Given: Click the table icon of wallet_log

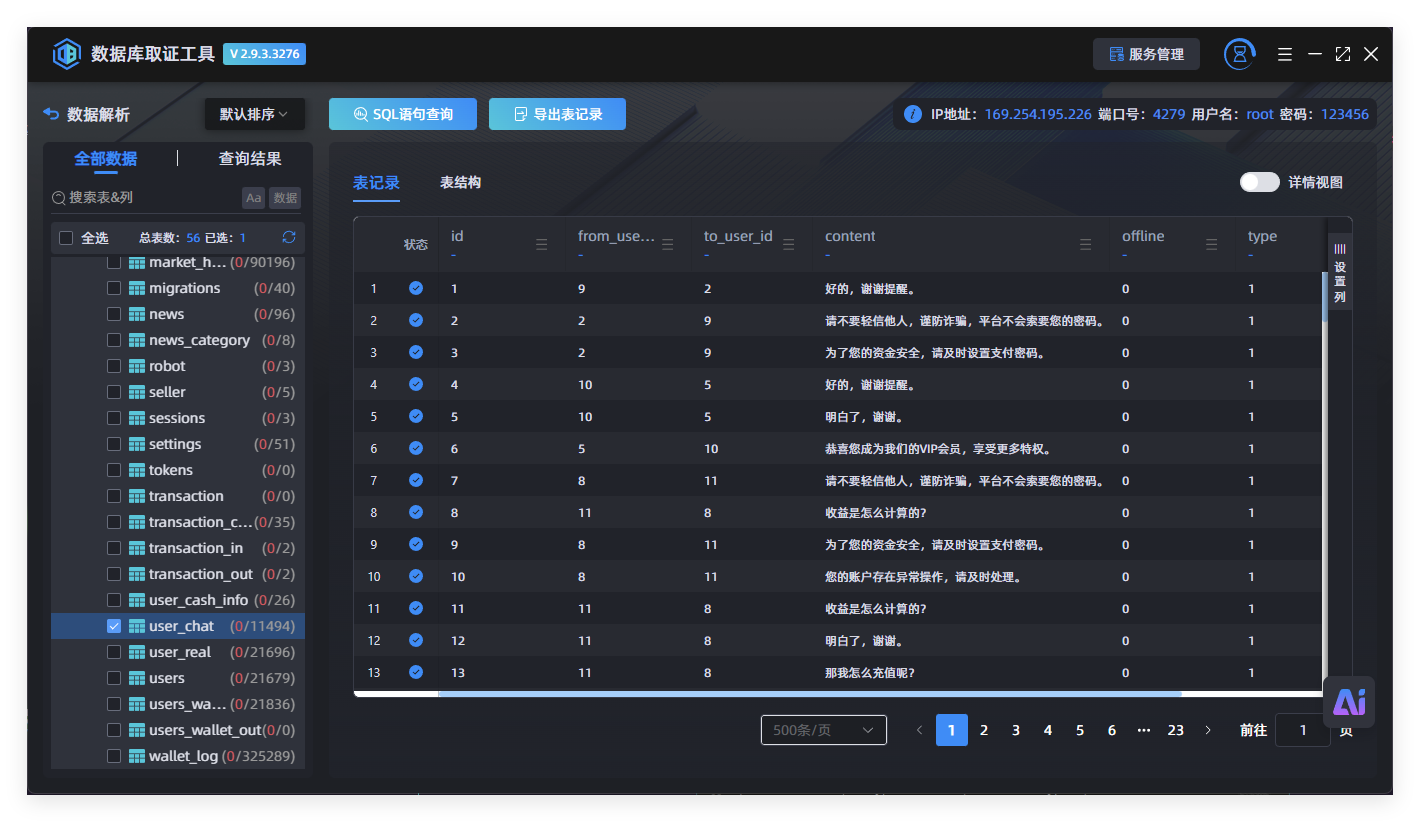Looking at the screenshot, I should (137, 756).
